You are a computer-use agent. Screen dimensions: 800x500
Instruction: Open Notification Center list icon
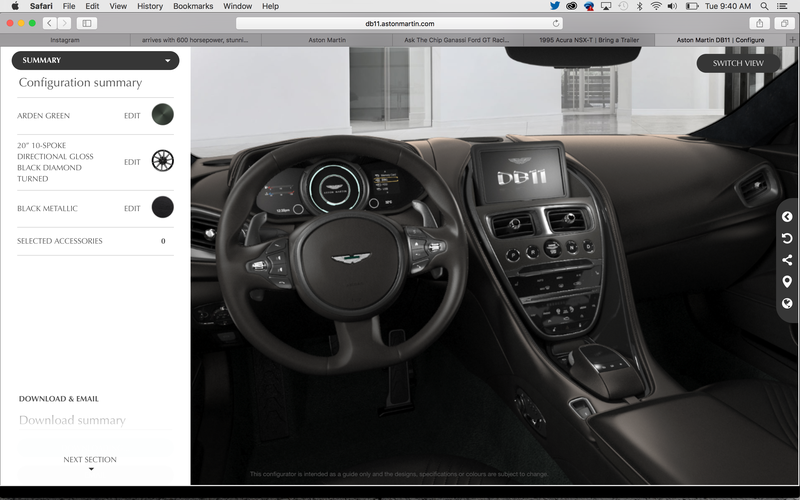click(782, 6)
